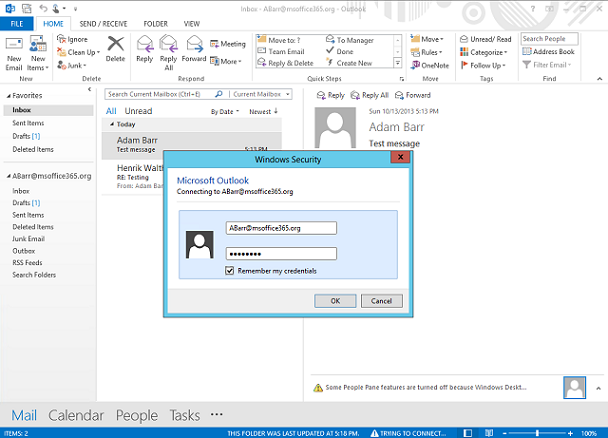Click zoom in plus button

pyautogui.click(x=570, y=433)
